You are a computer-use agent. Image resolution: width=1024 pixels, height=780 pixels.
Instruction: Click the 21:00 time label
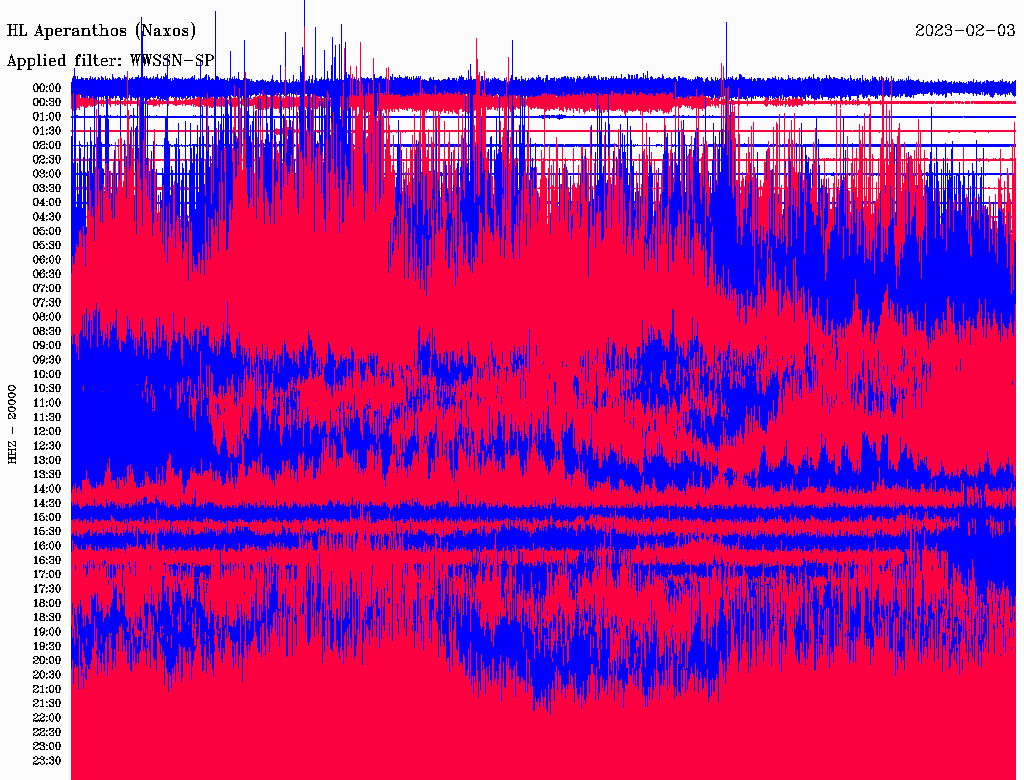coord(47,689)
